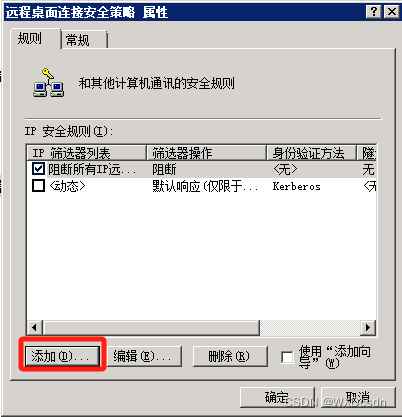
Task: Click the 取消 button
Action: pyautogui.click(x=358, y=397)
